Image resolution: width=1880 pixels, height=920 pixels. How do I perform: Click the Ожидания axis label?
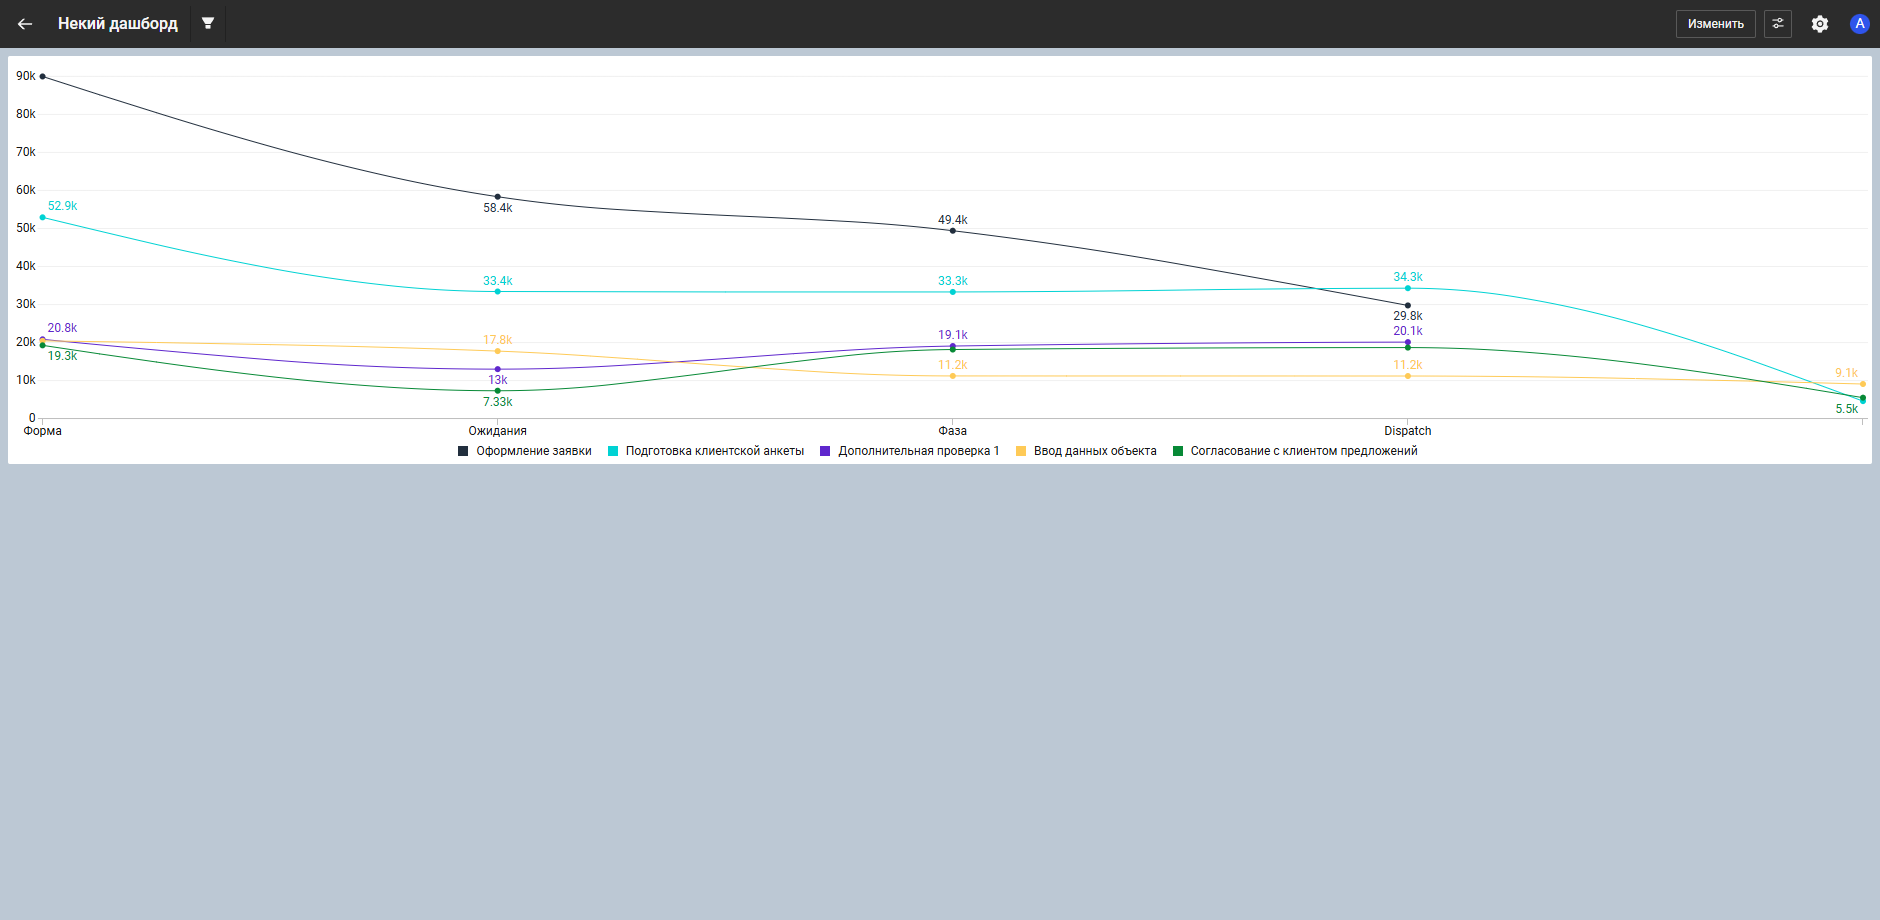498,431
